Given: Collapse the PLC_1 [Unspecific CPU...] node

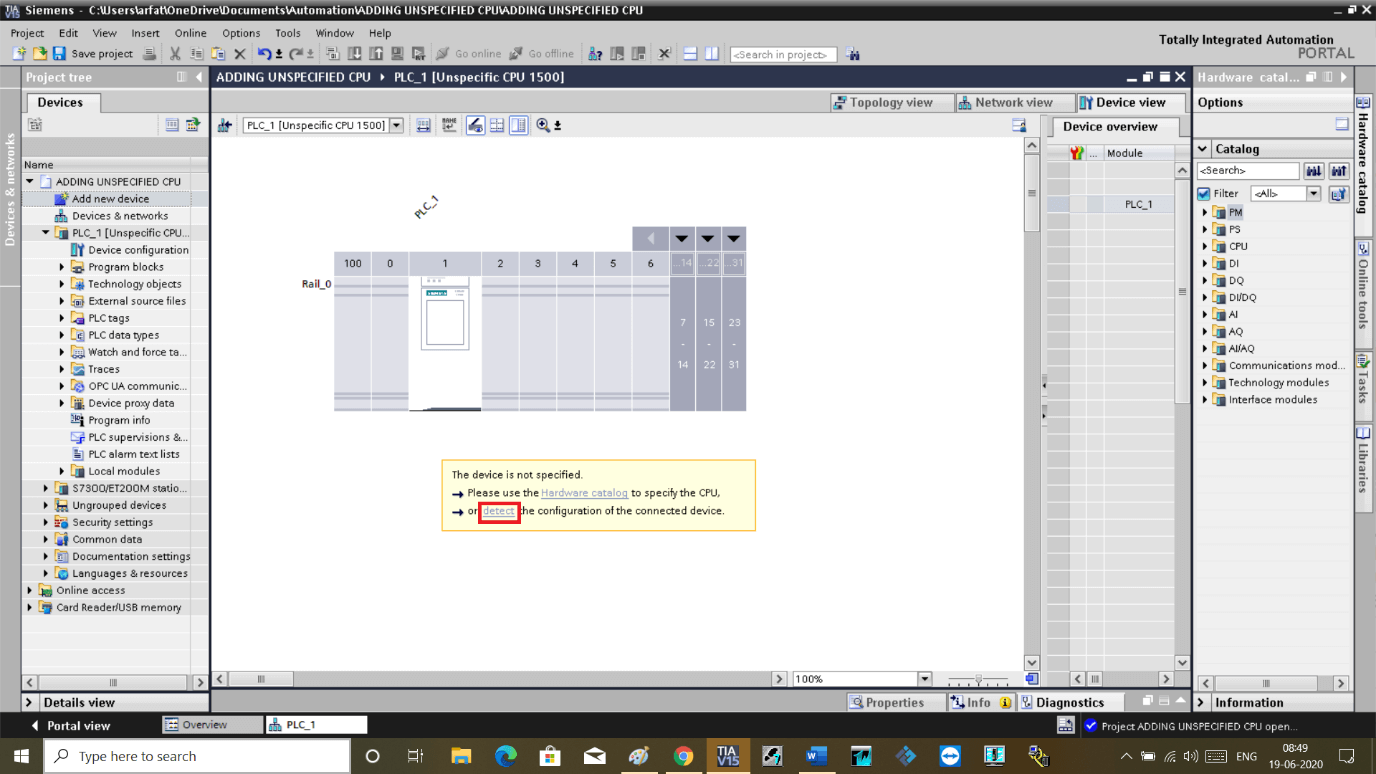Looking at the screenshot, I should pyautogui.click(x=46, y=233).
